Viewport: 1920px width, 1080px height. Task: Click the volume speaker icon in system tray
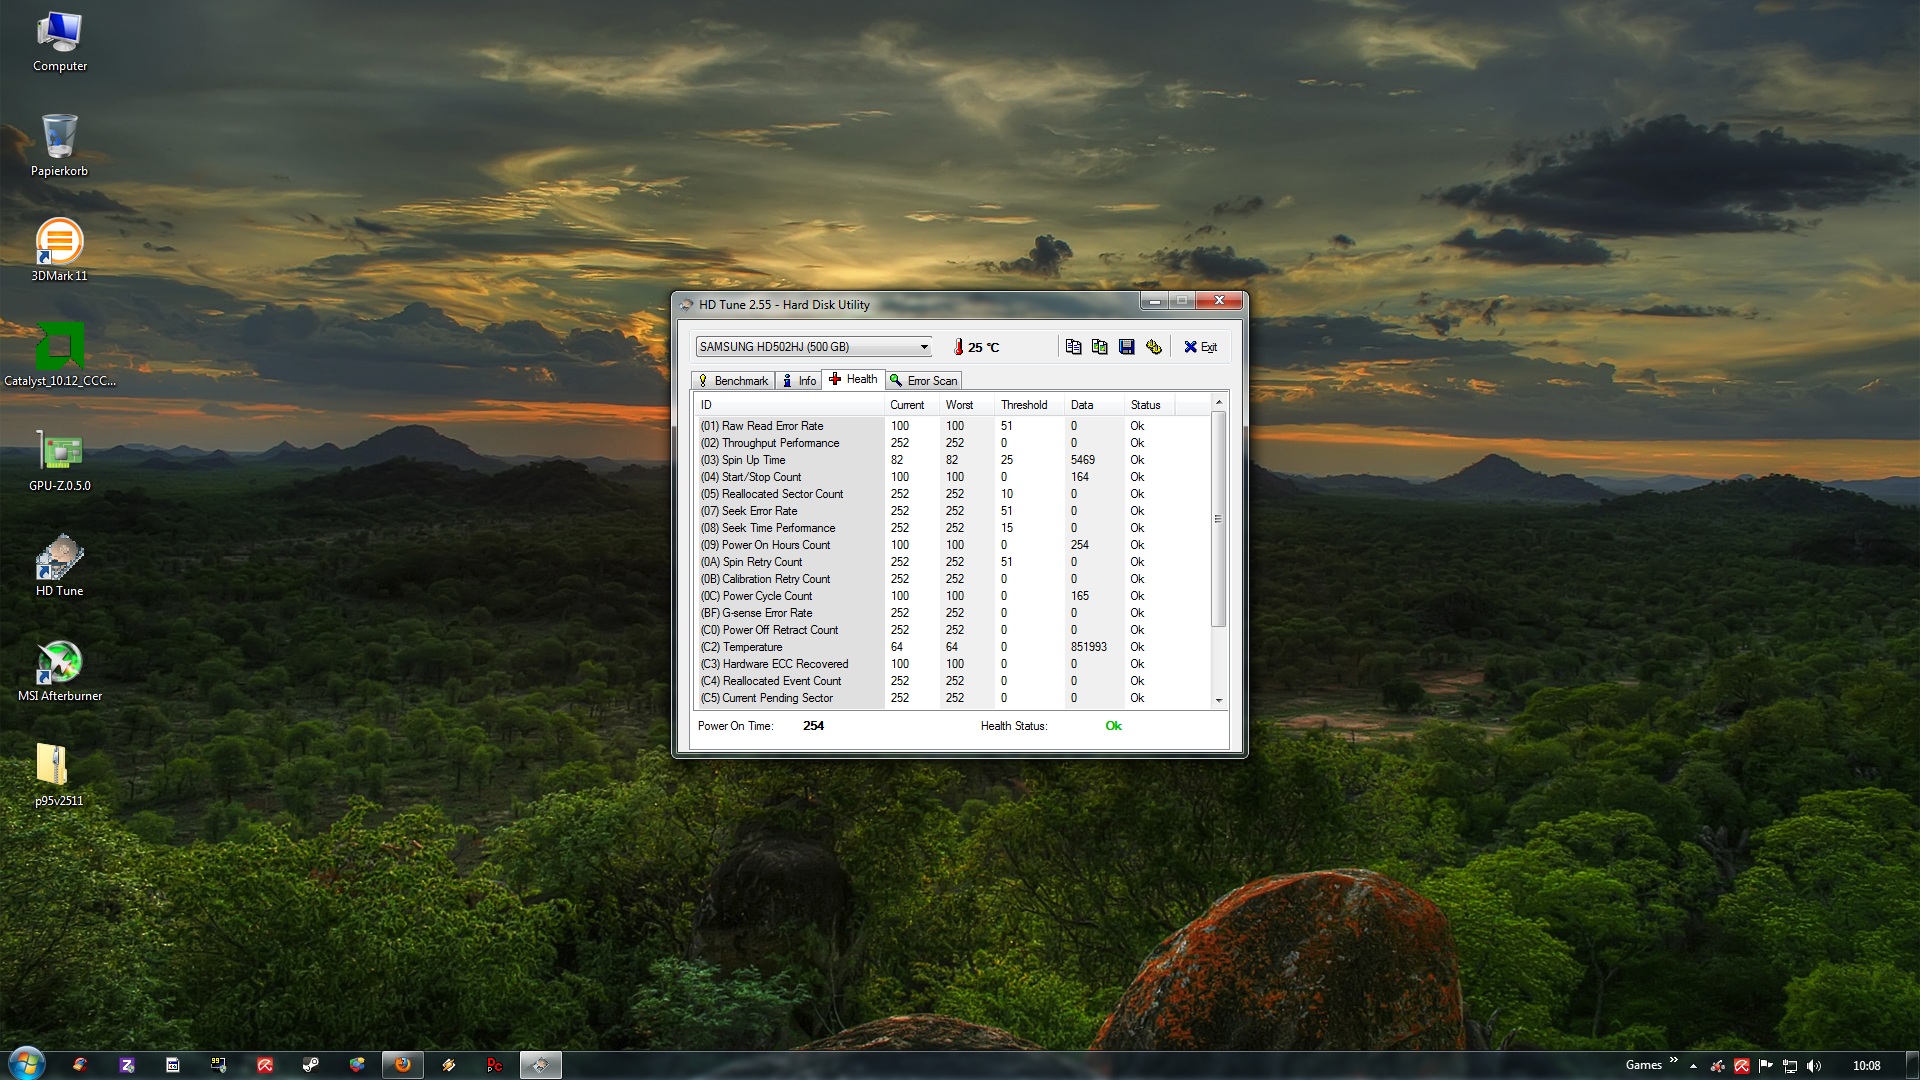coord(1815,1066)
